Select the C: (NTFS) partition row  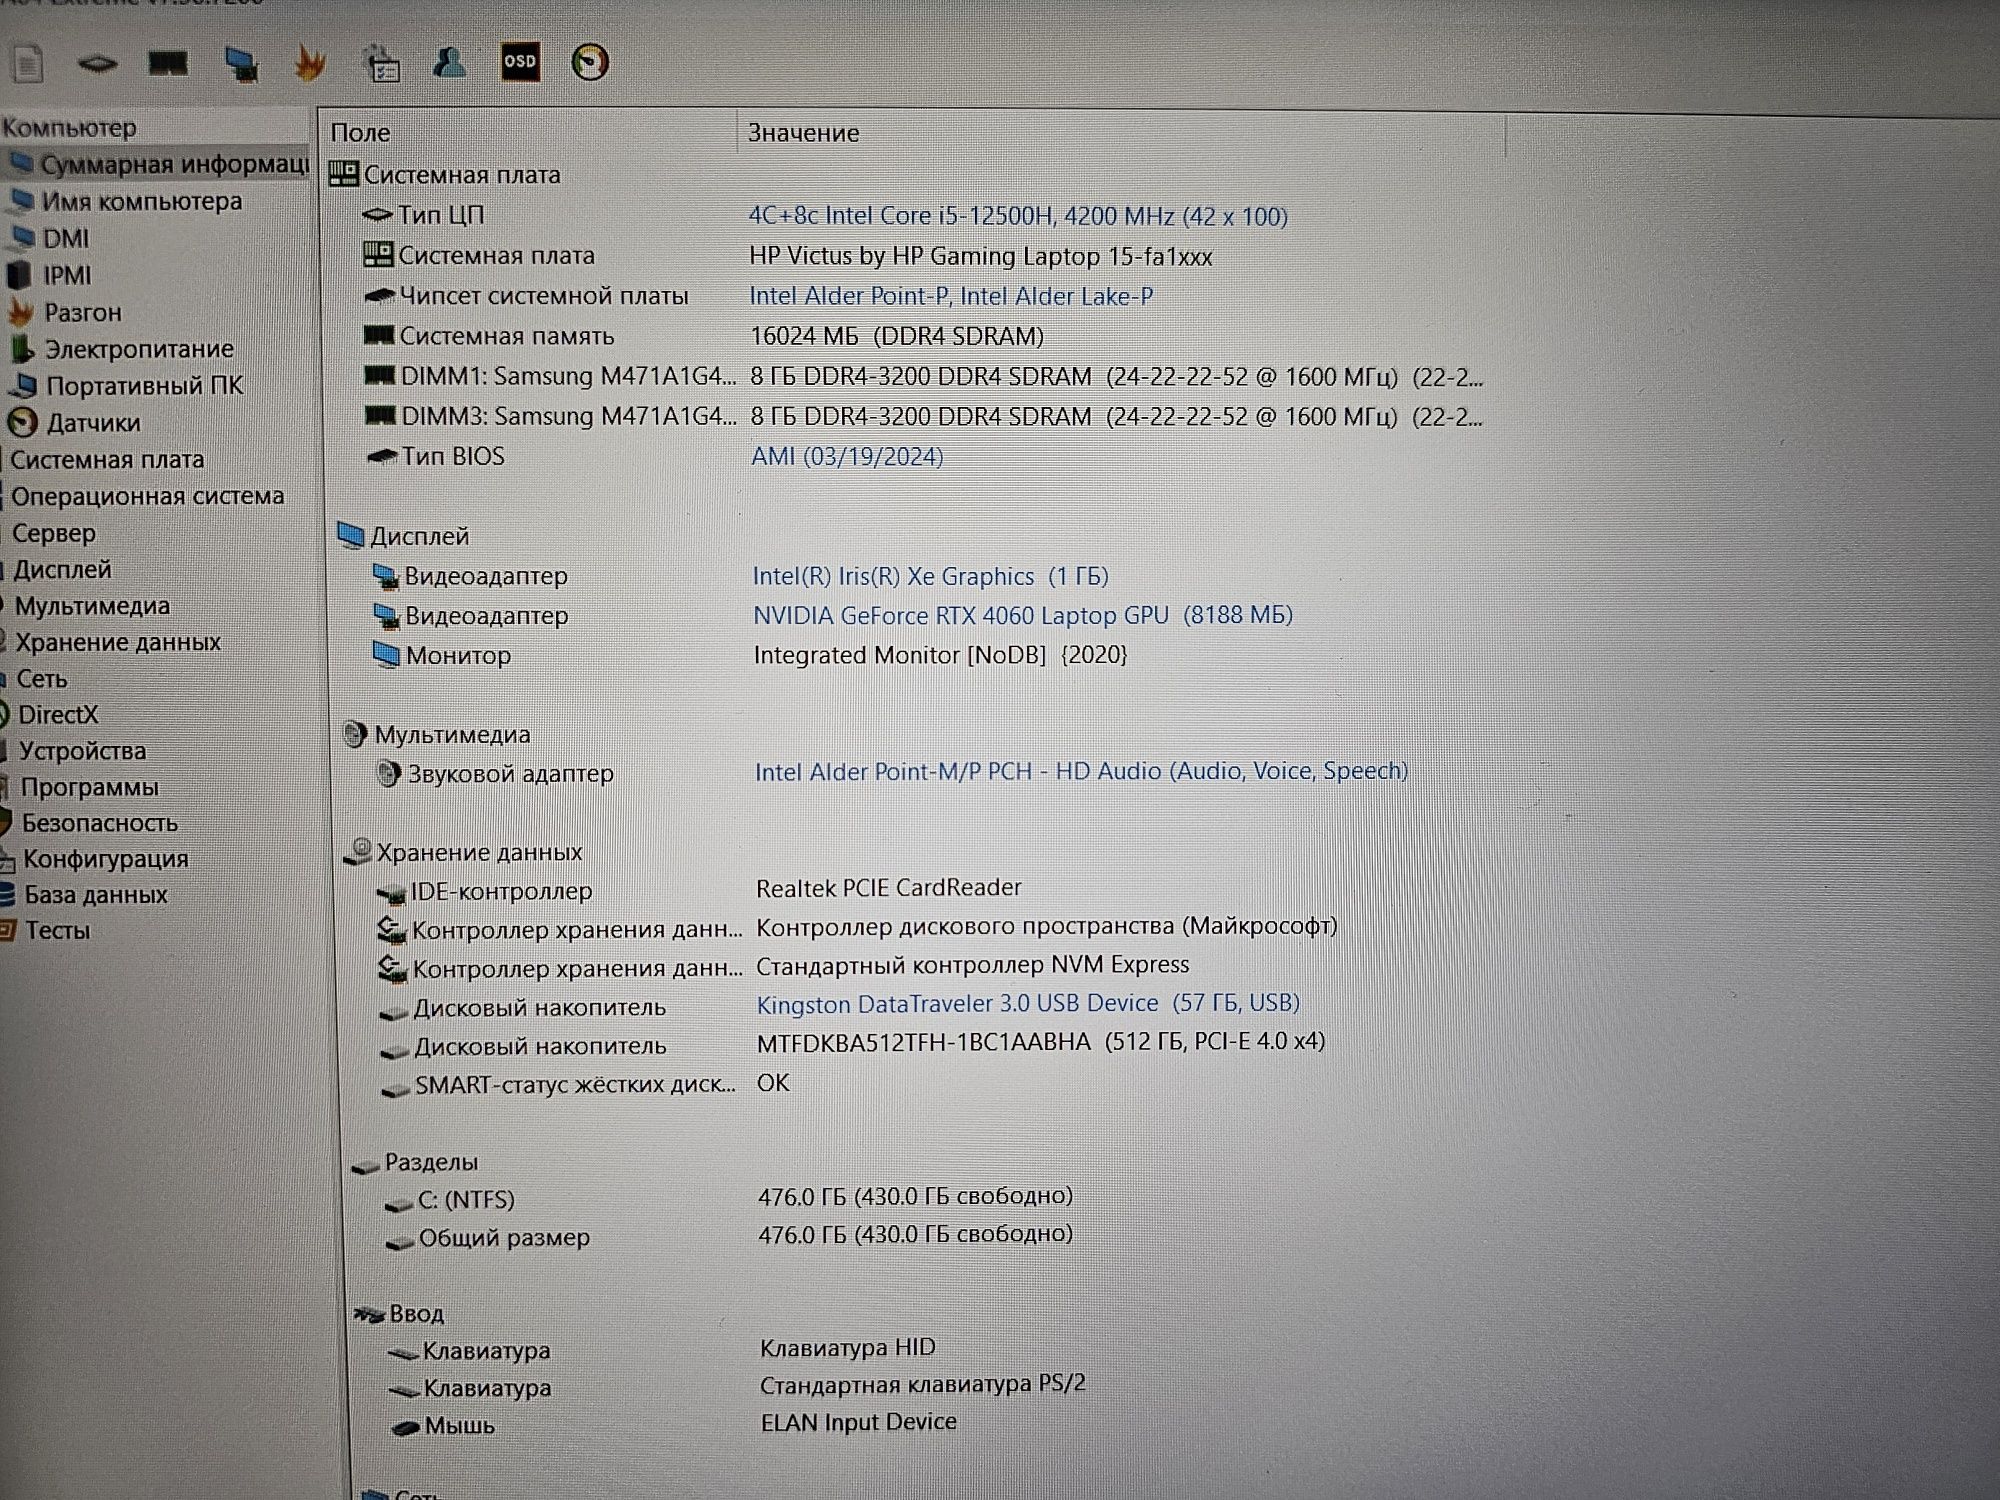coord(730,1198)
